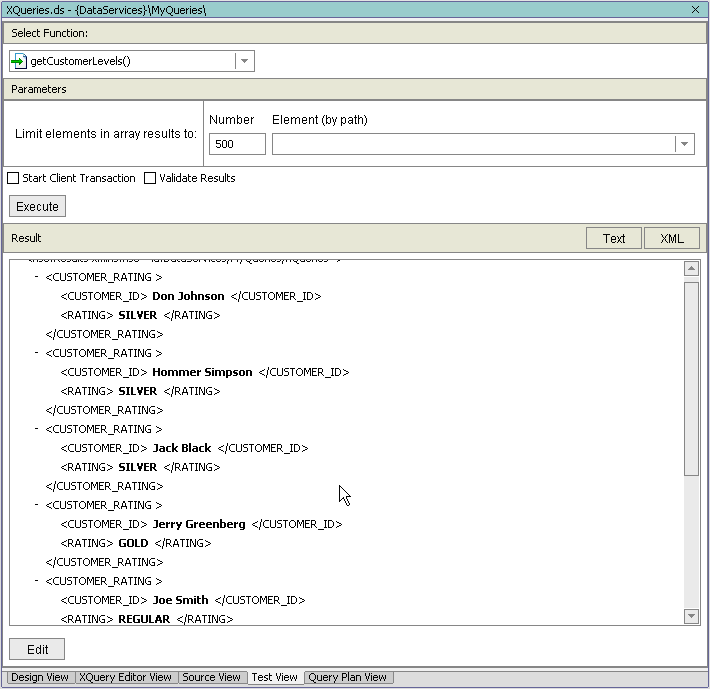This screenshot has width=710, height=689.
Task: Collapse the Don Johnson CUSTOMER_RATING node
Action: click(x=37, y=276)
